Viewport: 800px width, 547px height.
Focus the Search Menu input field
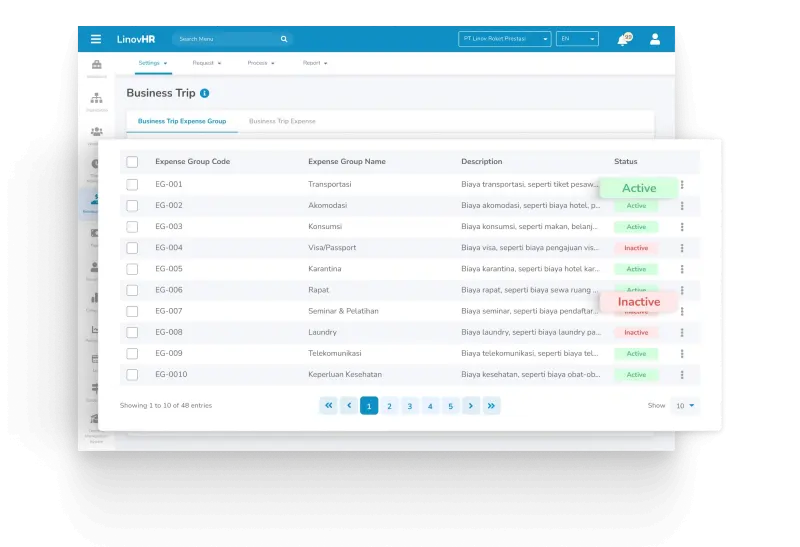tap(225, 39)
